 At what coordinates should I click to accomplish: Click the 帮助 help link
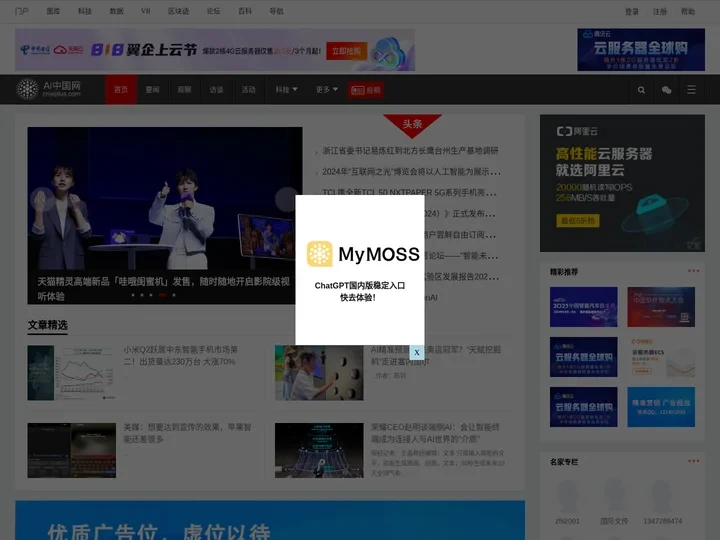click(688, 11)
